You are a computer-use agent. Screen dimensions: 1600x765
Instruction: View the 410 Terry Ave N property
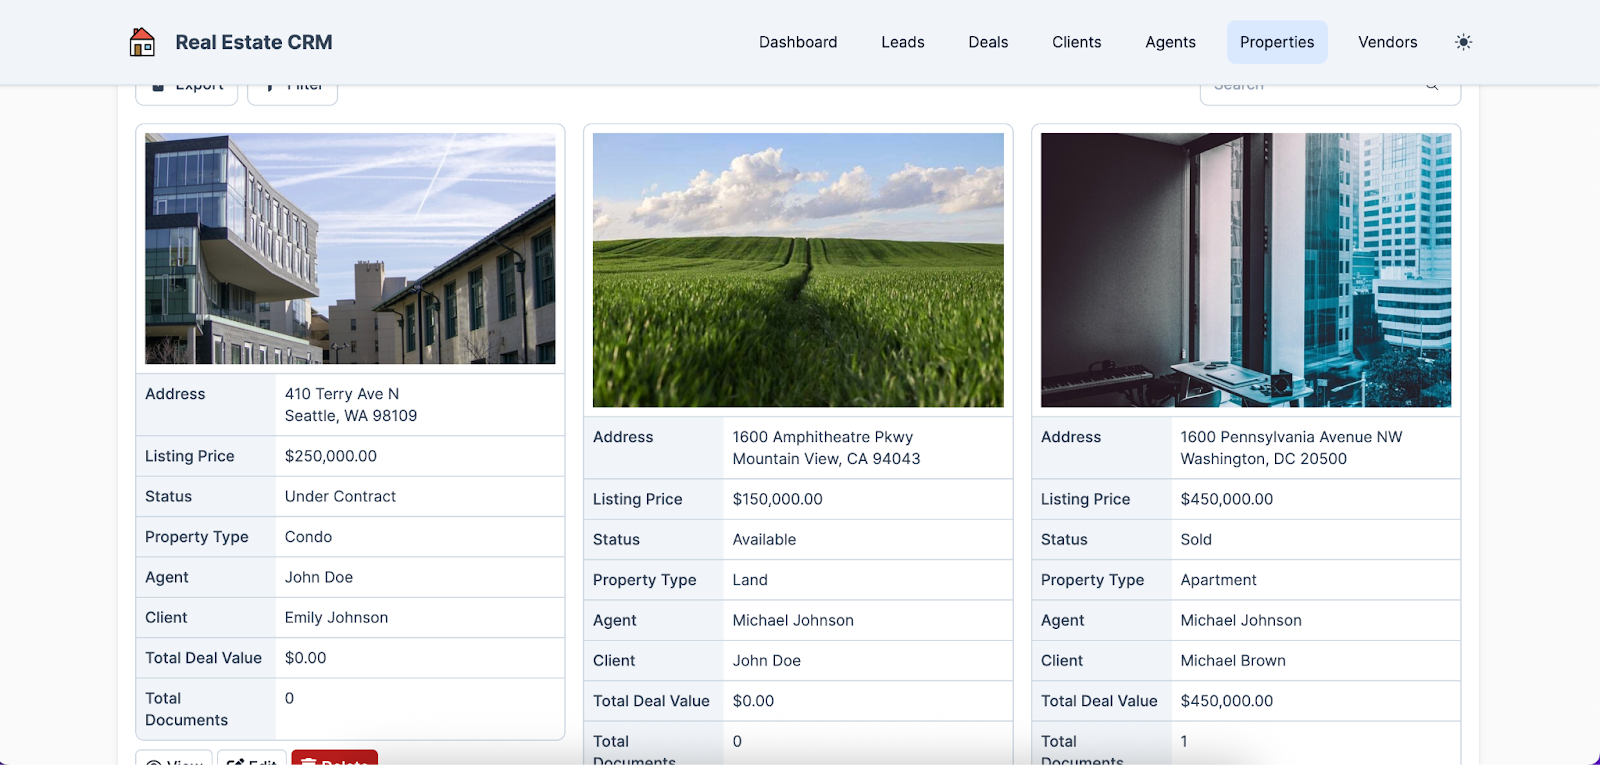tap(174, 759)
